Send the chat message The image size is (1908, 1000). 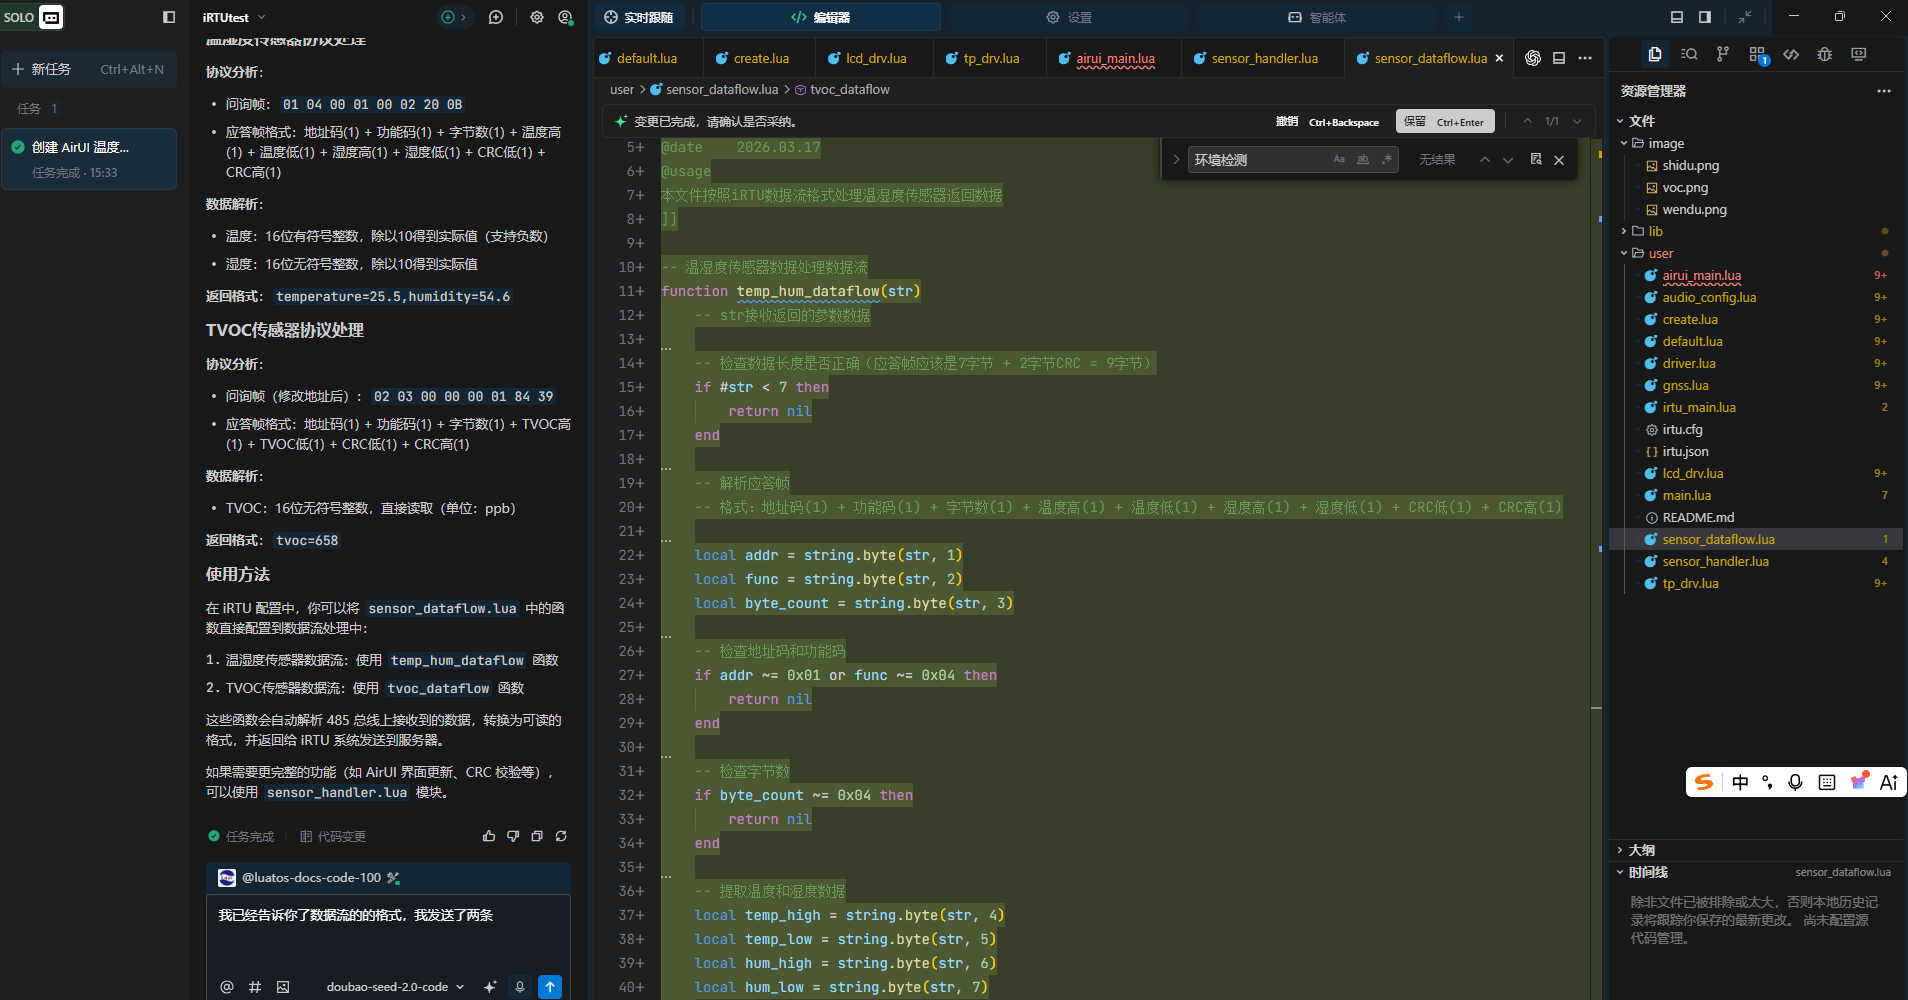click(550, 987)
